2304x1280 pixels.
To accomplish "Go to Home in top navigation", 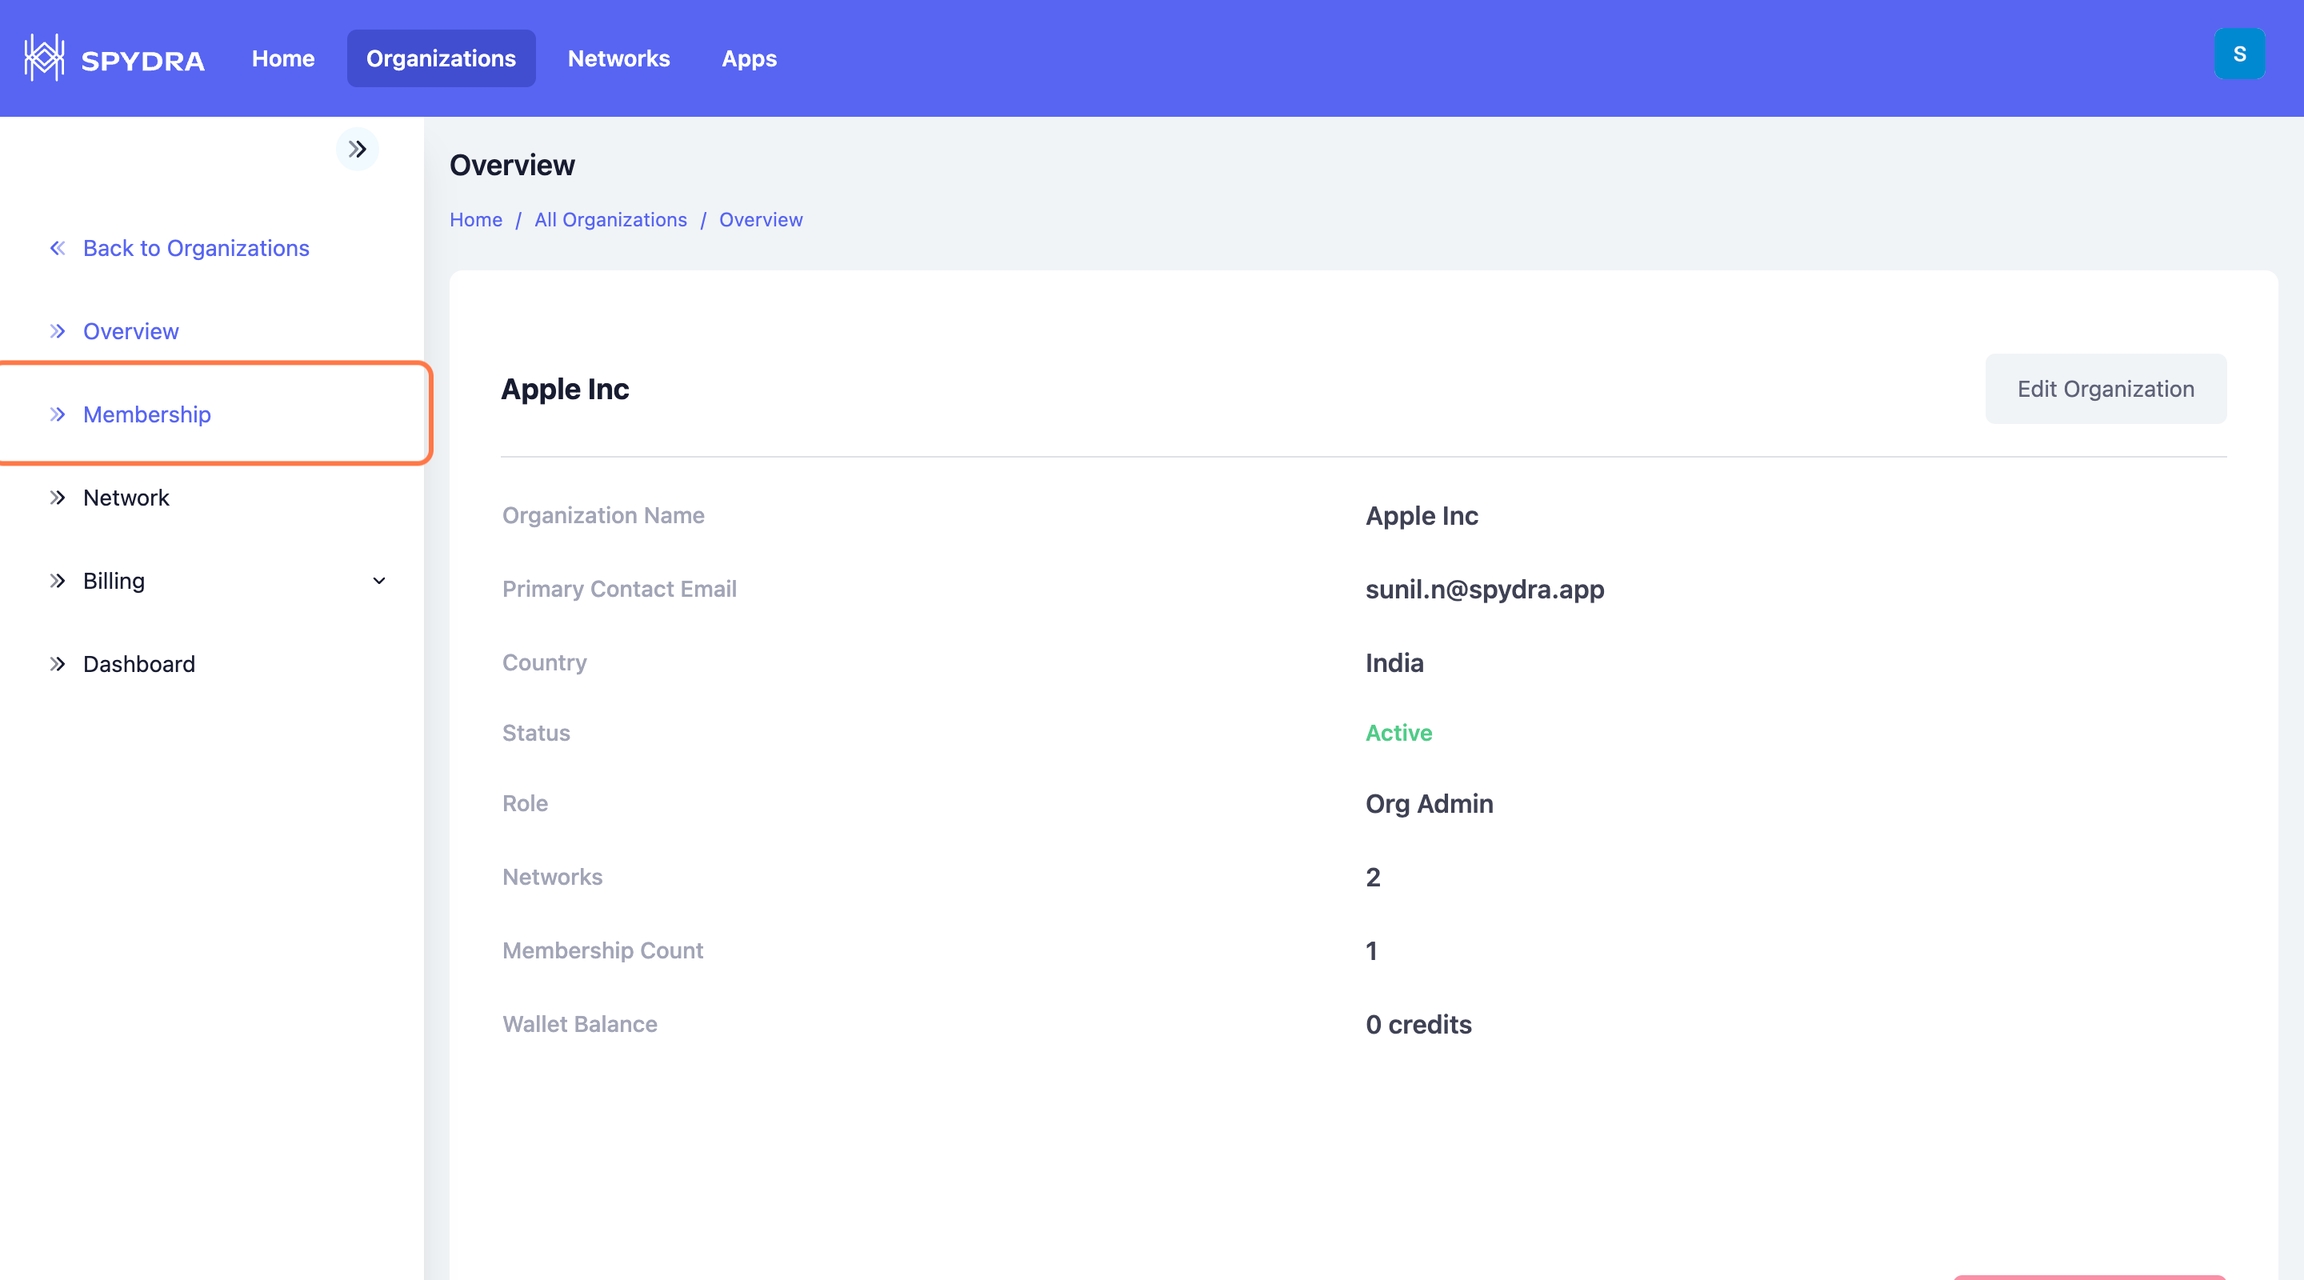I will coord(283,58).
